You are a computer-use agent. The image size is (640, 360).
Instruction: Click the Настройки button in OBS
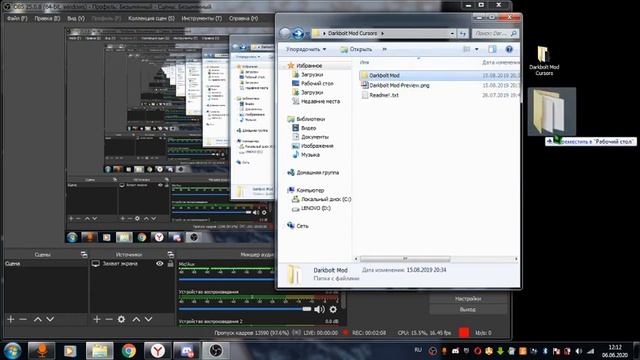point(468,299)
